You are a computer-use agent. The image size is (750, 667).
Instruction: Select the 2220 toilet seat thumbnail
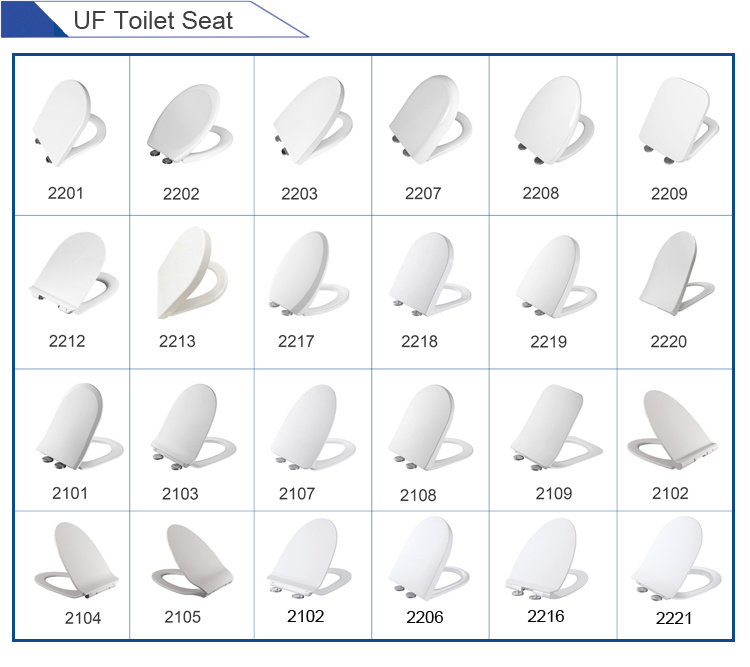(676, 273)
